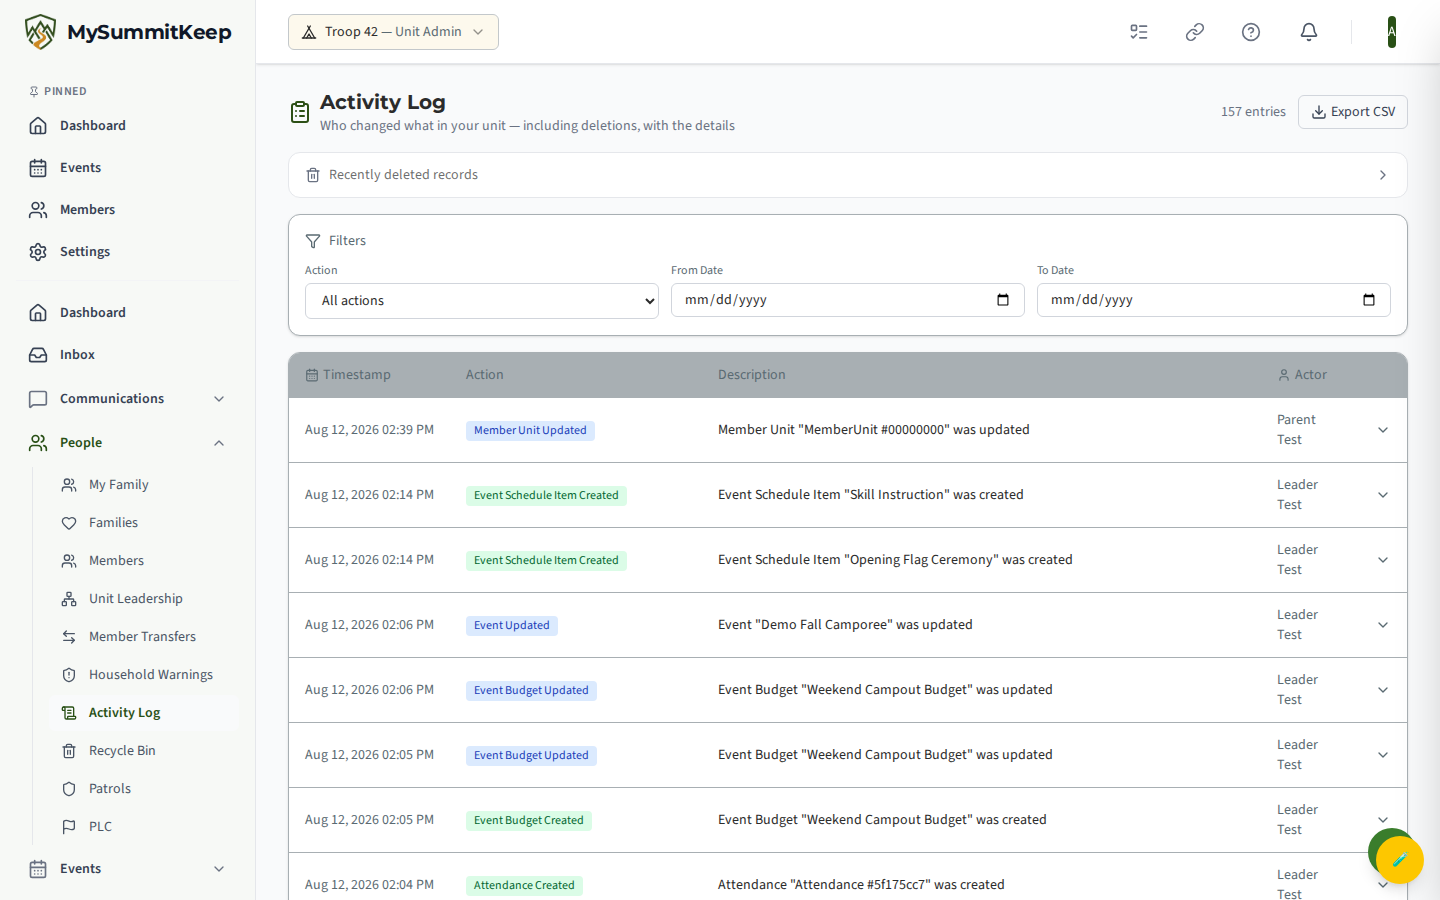
Task: Open Recycle Bin page
Action: coord(144,751)
